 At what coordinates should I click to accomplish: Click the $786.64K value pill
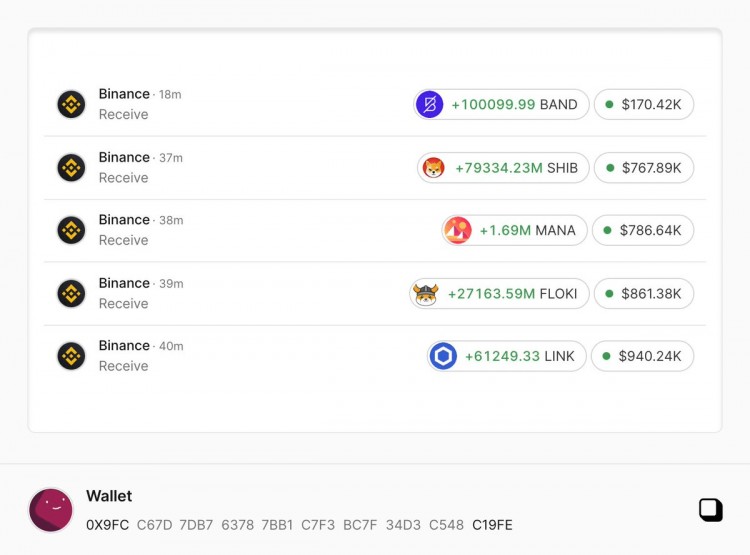(x=643, y=231)
